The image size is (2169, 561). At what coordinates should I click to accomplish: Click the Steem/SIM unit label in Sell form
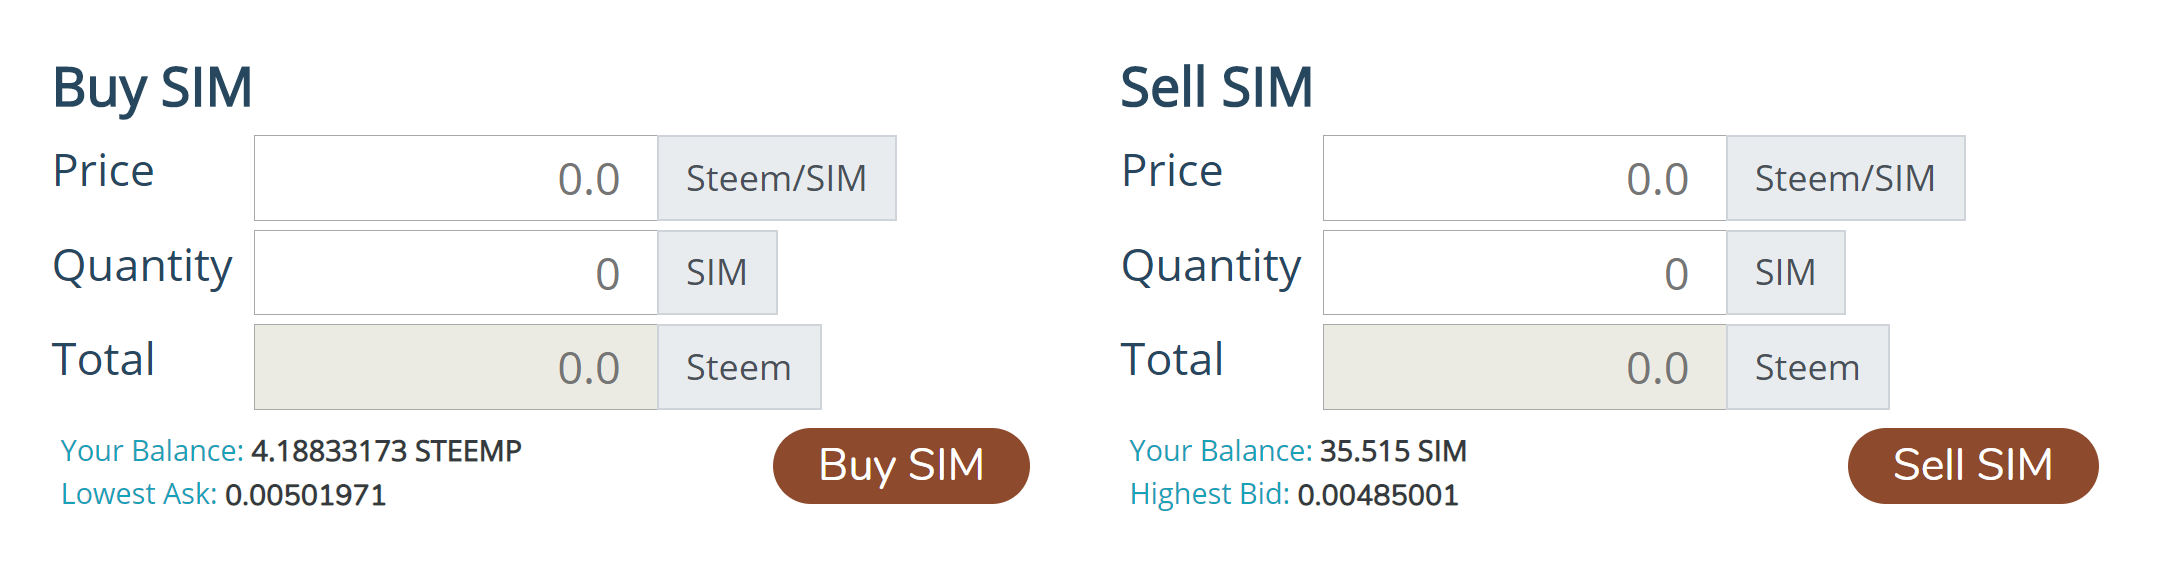[1845, 178]
